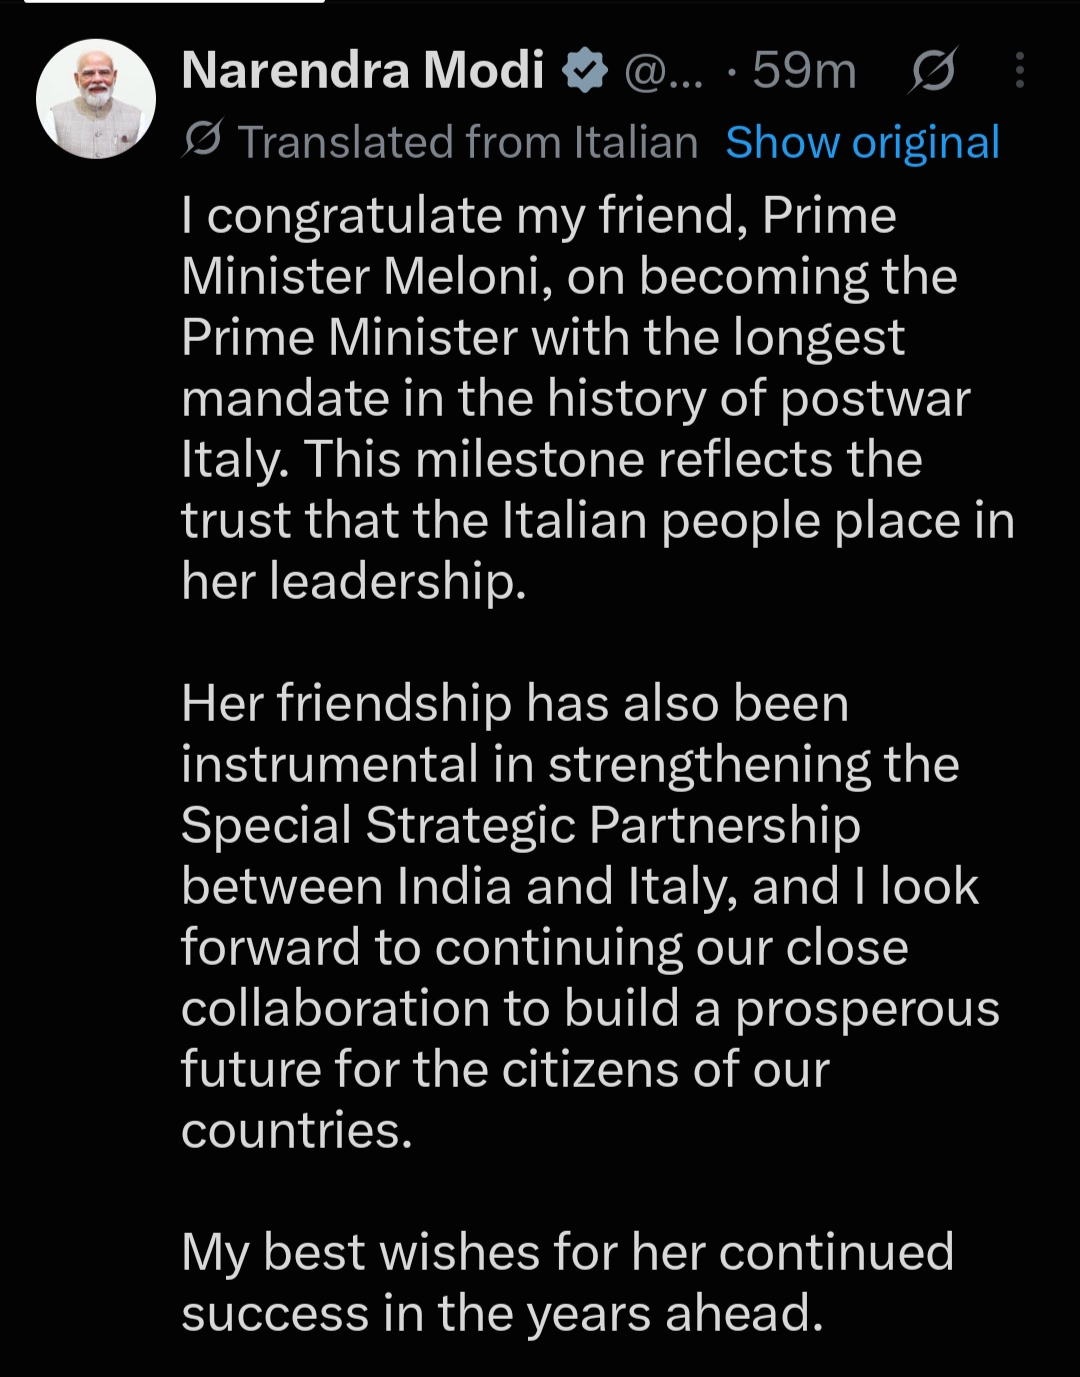
Task: Tap the 'My best wishes' closing paragraph
Action: tap(568, 1282)
